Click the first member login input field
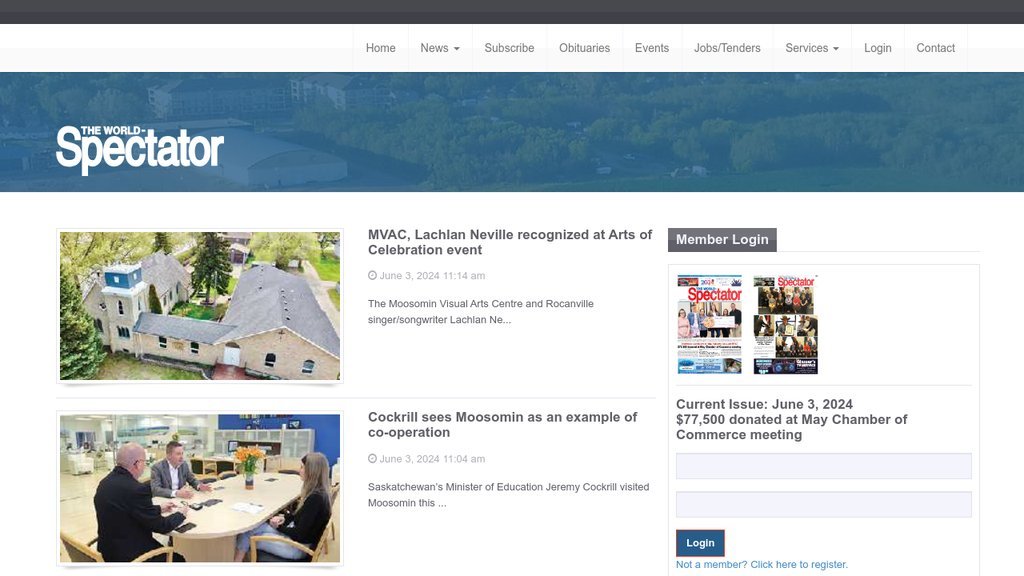 pyautogui.click(x=823, y=466)
